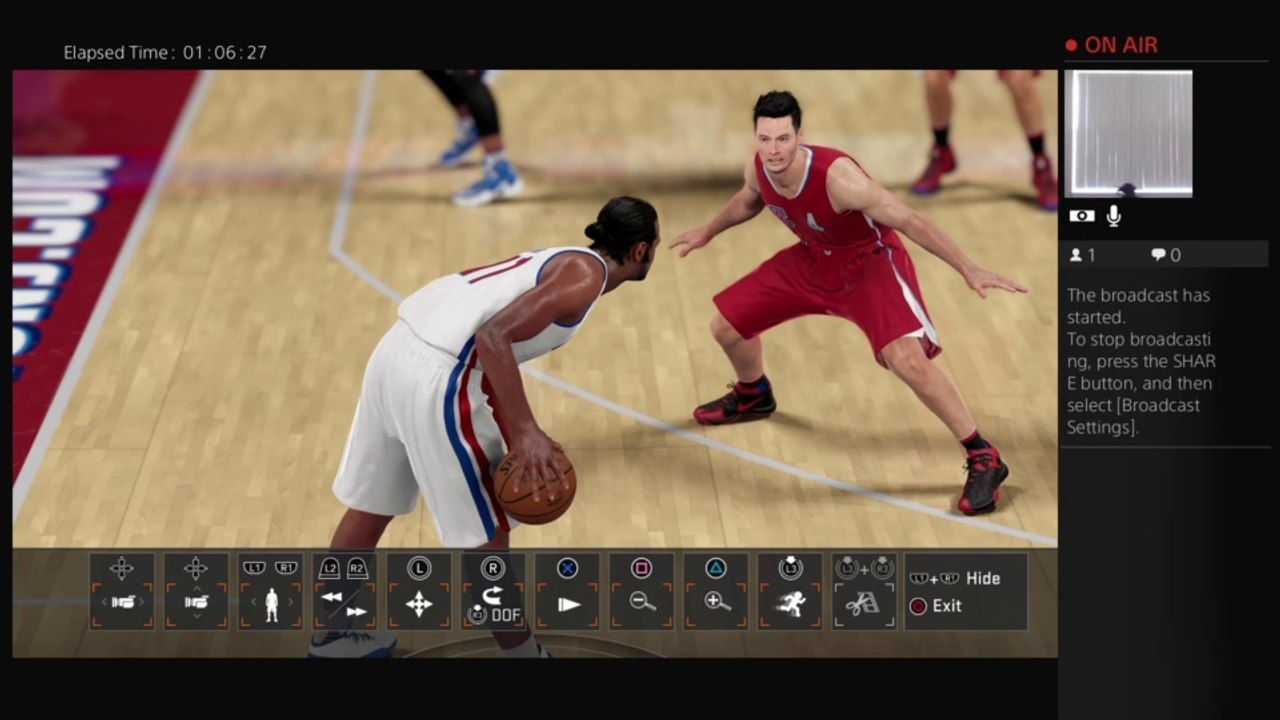The height and width of the screenshot is (720, 1280).
Task: Play the replay with the X button
Action: coord(567,591)
